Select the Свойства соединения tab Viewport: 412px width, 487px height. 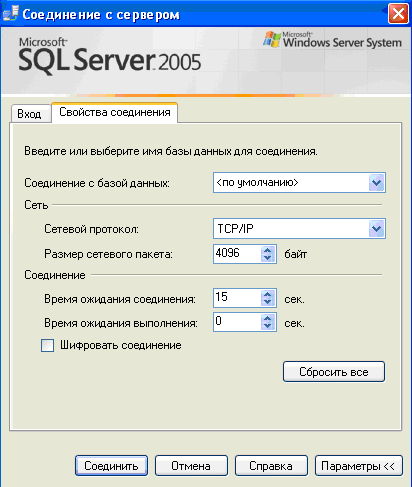click(115, 113)
